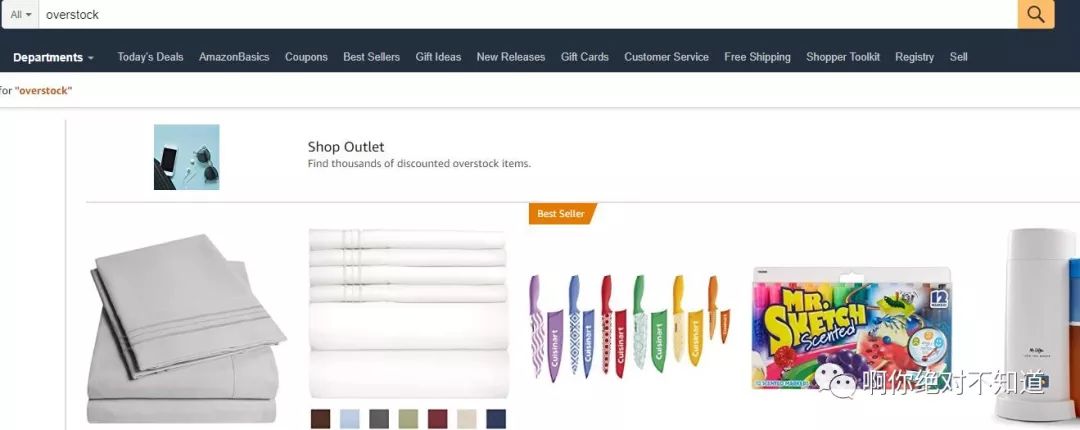
Task: Click the Shop Outlet phone and sunglasses image
Action: pos(187,157)
